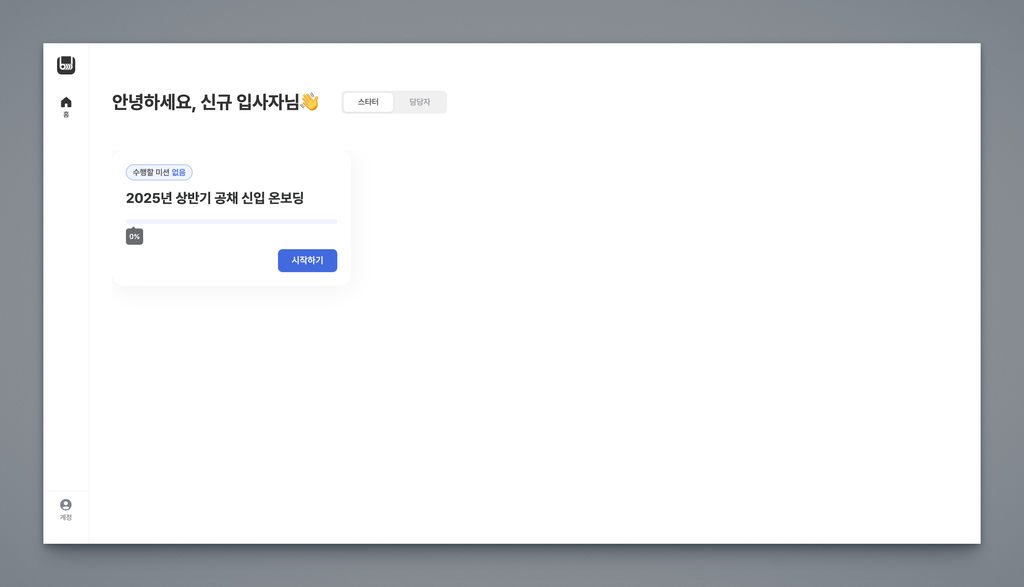1024x587 pixels.
Task: Click the 2025년 상반기 공채 신입 온보딩 title
Action: coord(215,198)
